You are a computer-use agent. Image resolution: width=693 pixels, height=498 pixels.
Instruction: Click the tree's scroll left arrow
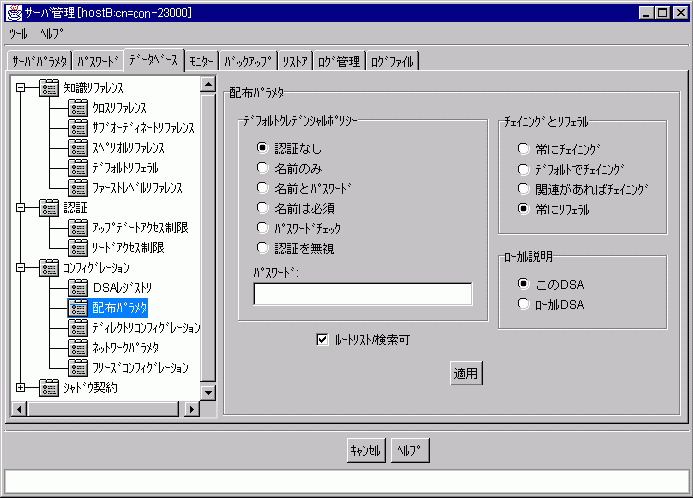click(x=19, y=409)
